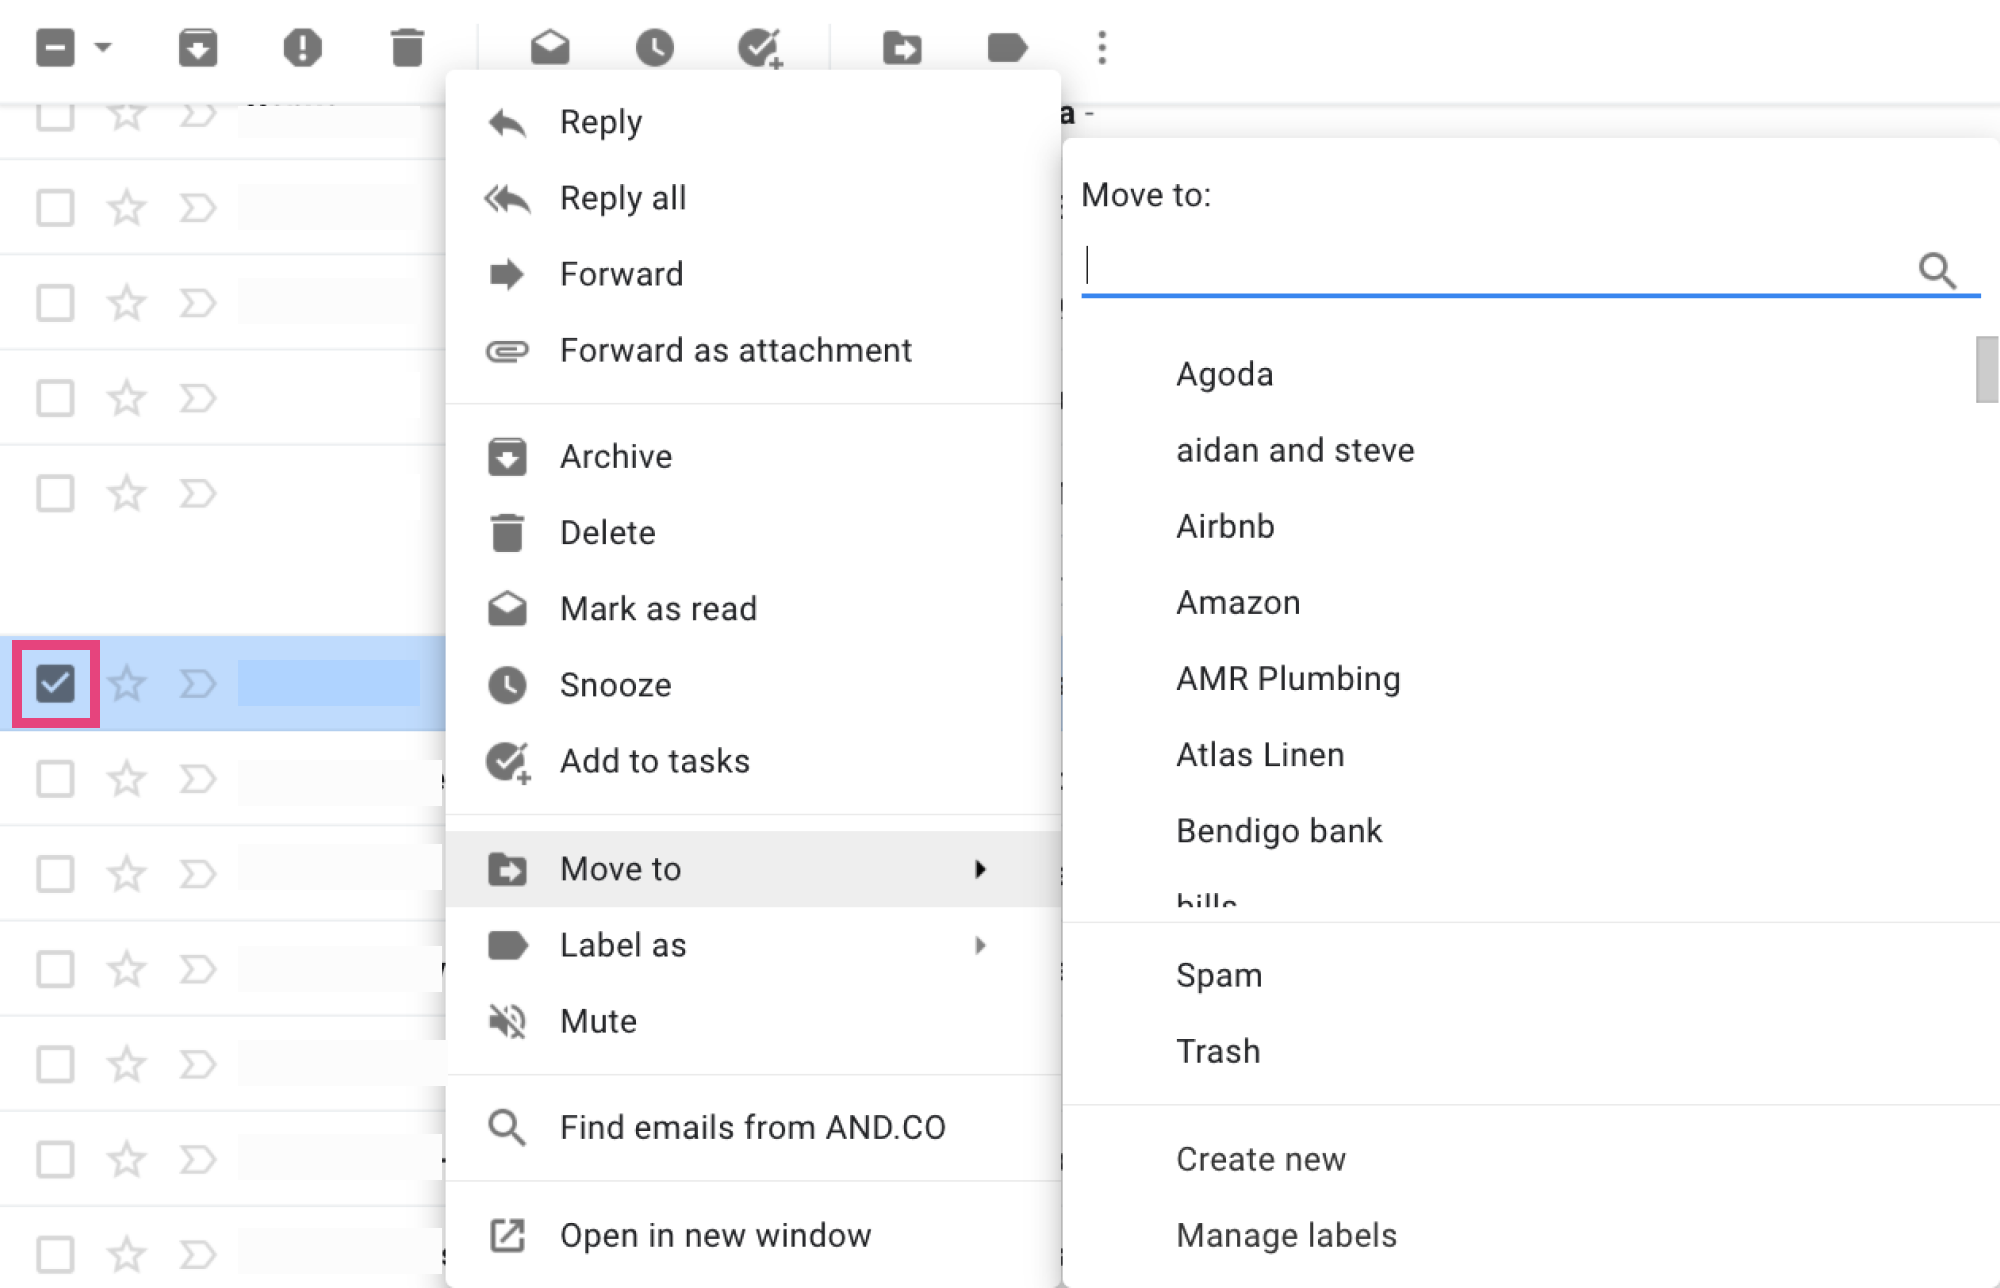Star the selected highlighted email

click(126, 684)
